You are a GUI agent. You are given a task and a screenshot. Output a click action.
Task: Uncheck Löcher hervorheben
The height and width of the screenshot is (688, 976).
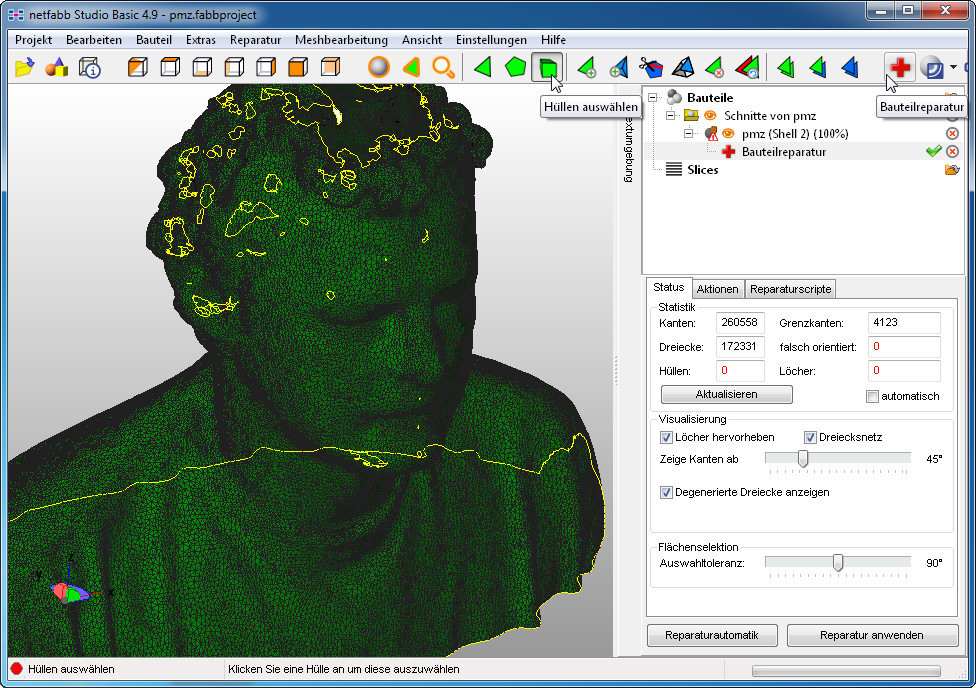666,437
